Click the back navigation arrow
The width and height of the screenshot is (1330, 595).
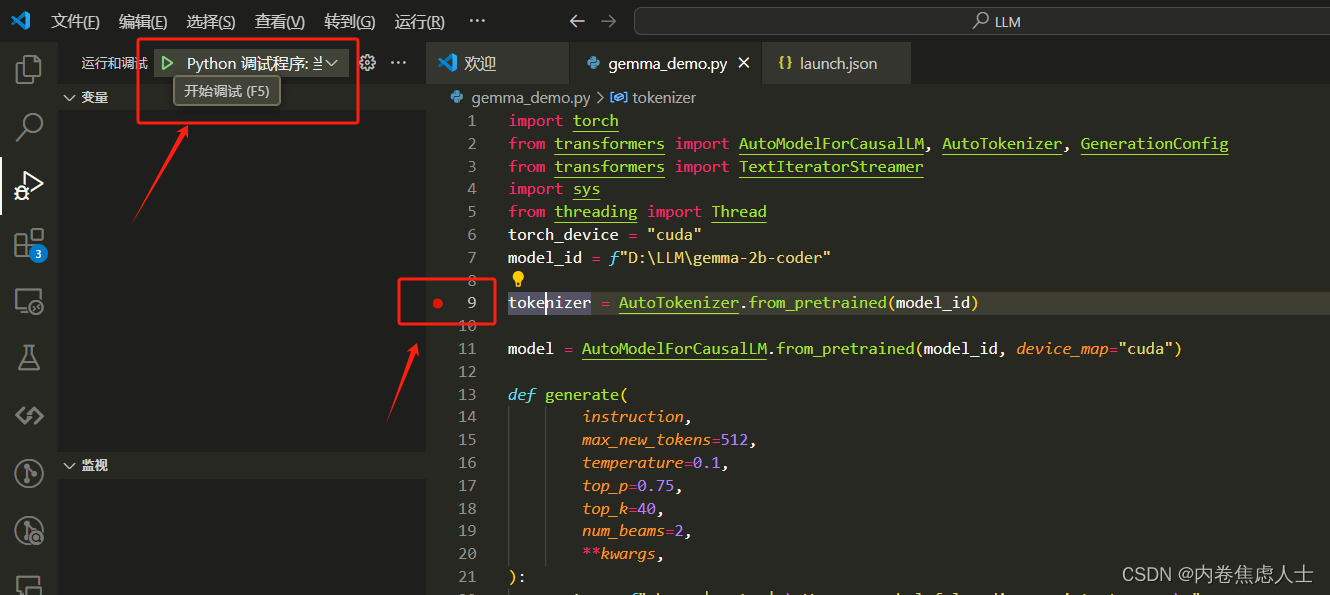point(577,20)
